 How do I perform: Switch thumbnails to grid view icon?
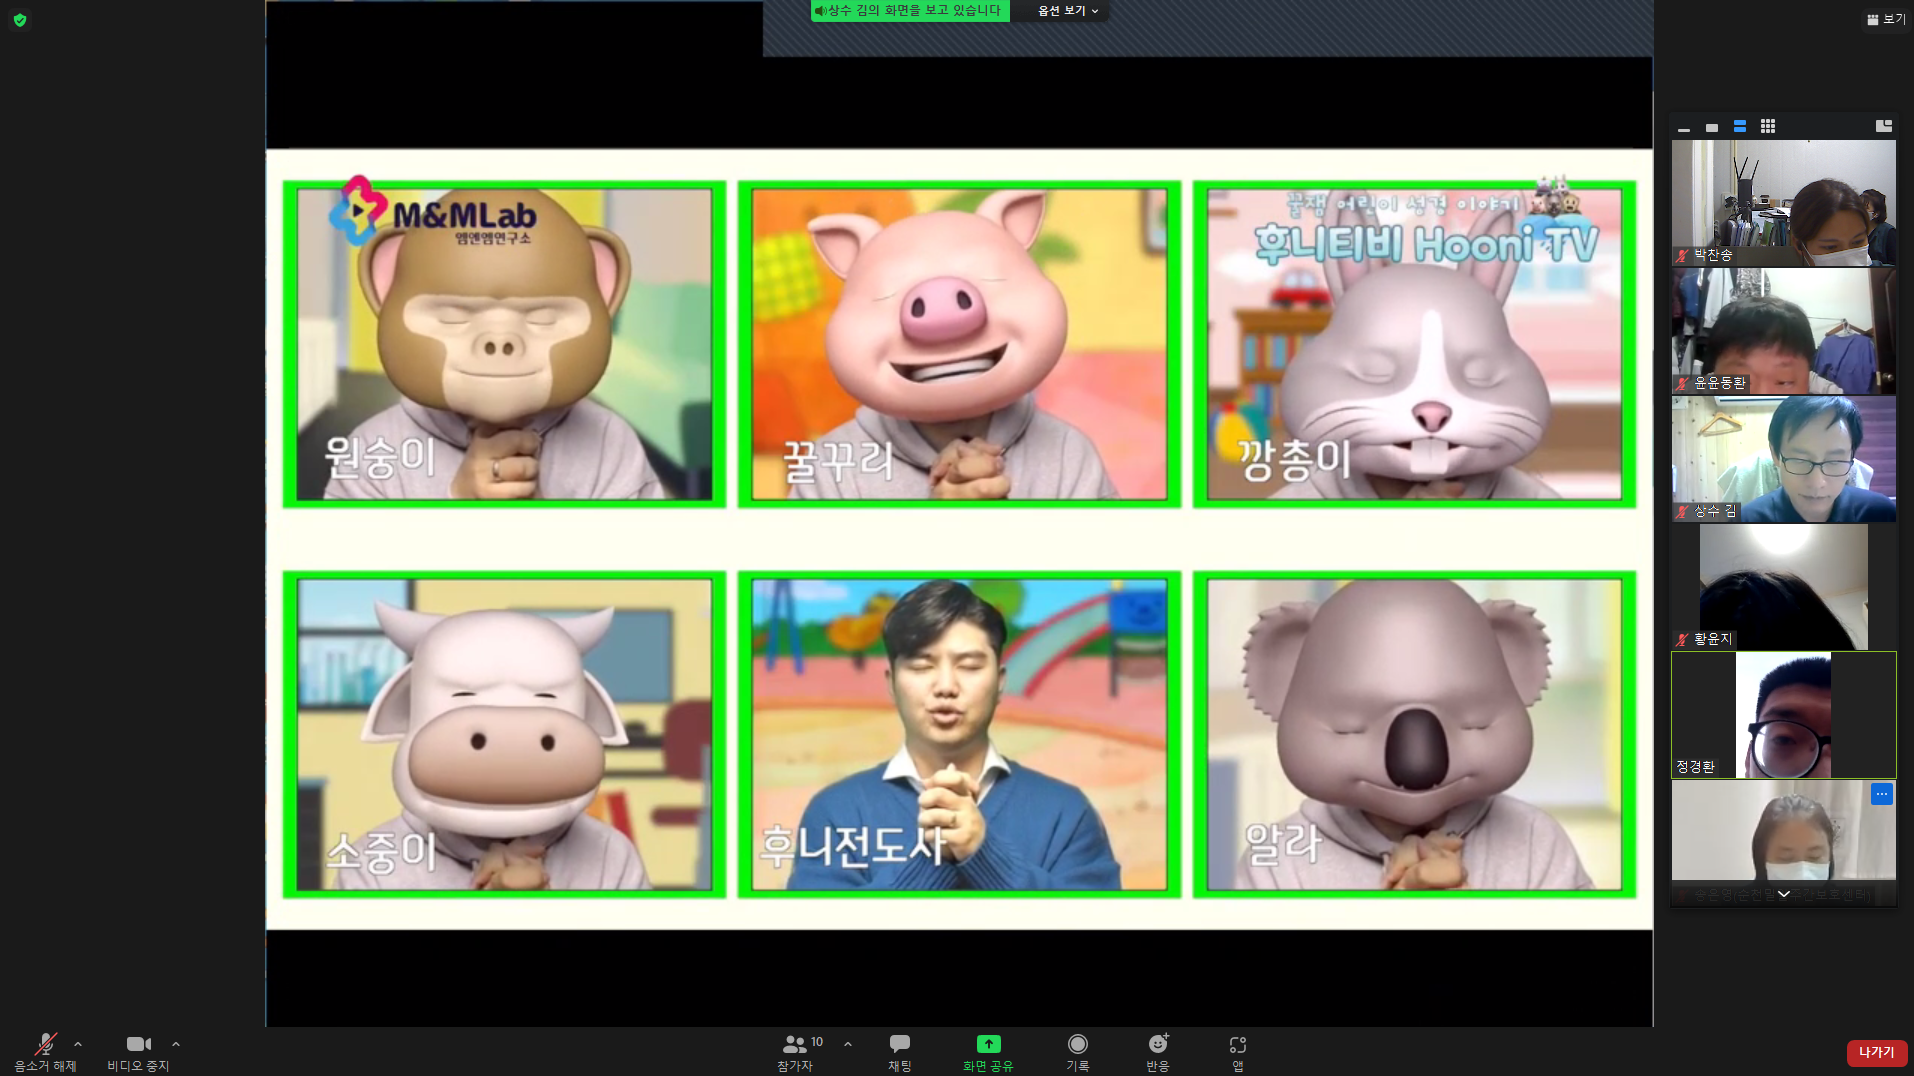[1768, 126]
